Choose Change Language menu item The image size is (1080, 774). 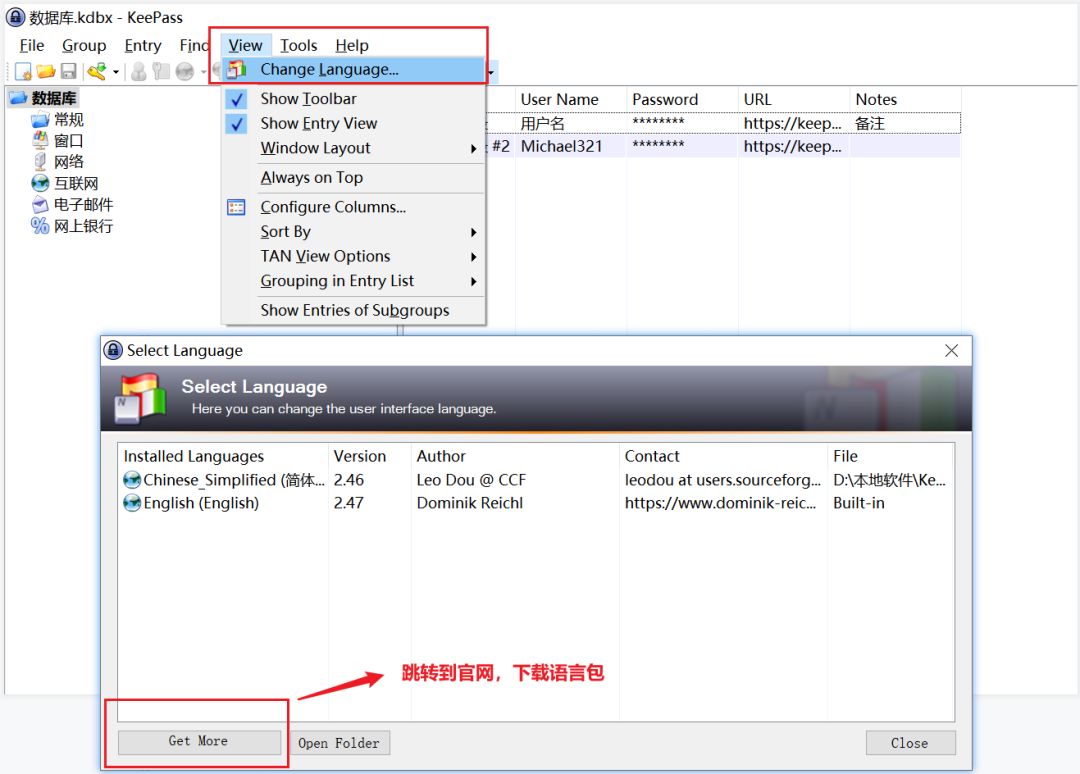tap(353, 70)
